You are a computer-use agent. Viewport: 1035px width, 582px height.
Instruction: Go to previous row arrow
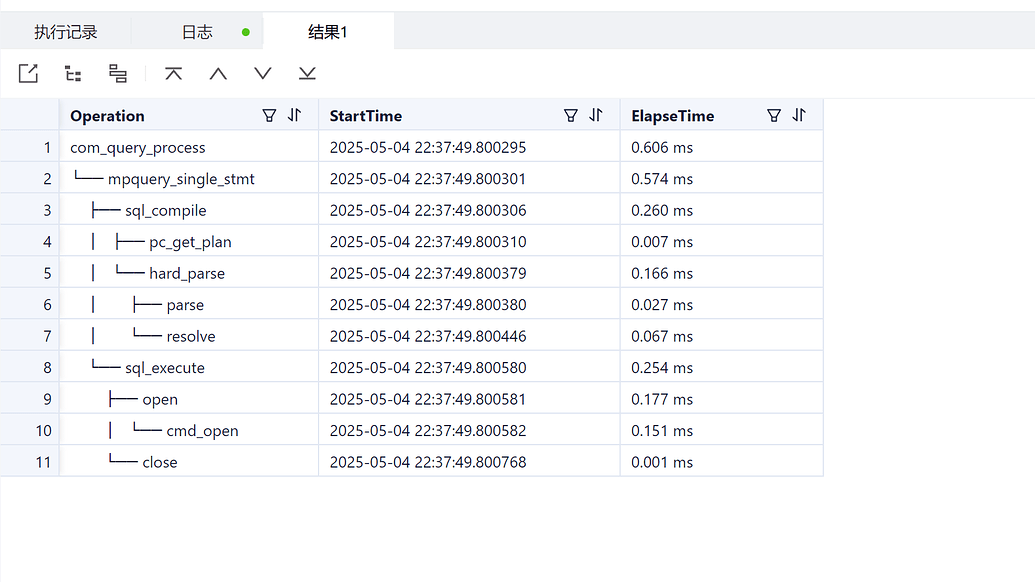(x=218, y=73)
